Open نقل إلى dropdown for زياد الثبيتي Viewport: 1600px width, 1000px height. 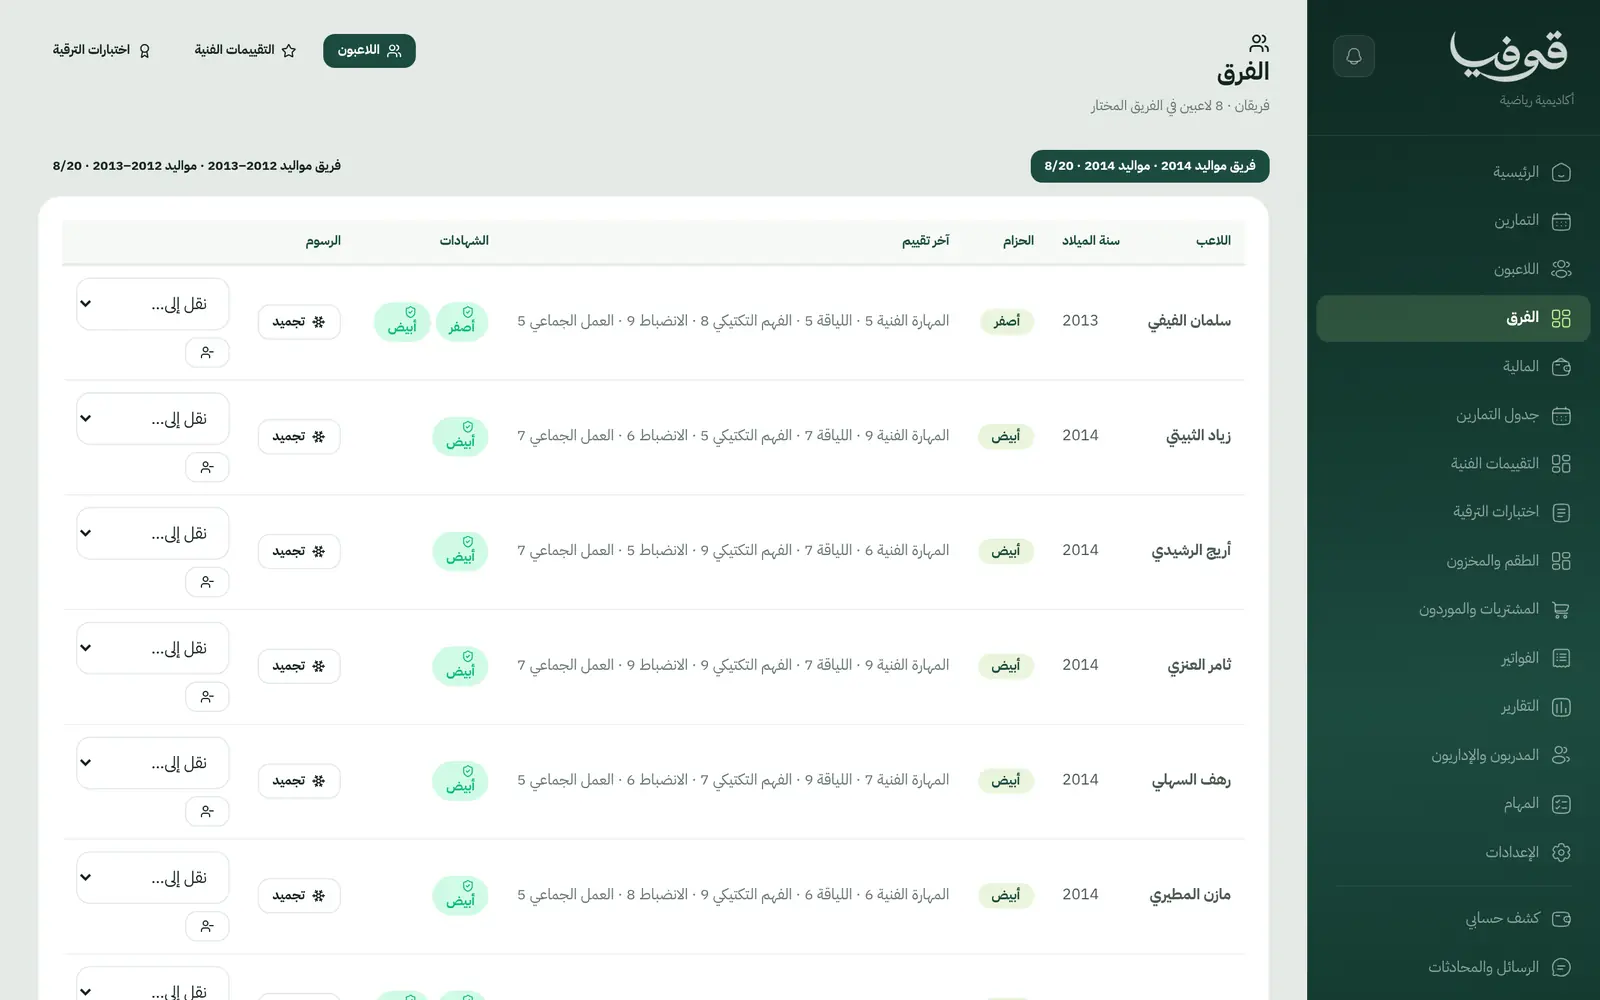[x=153, y=419]
